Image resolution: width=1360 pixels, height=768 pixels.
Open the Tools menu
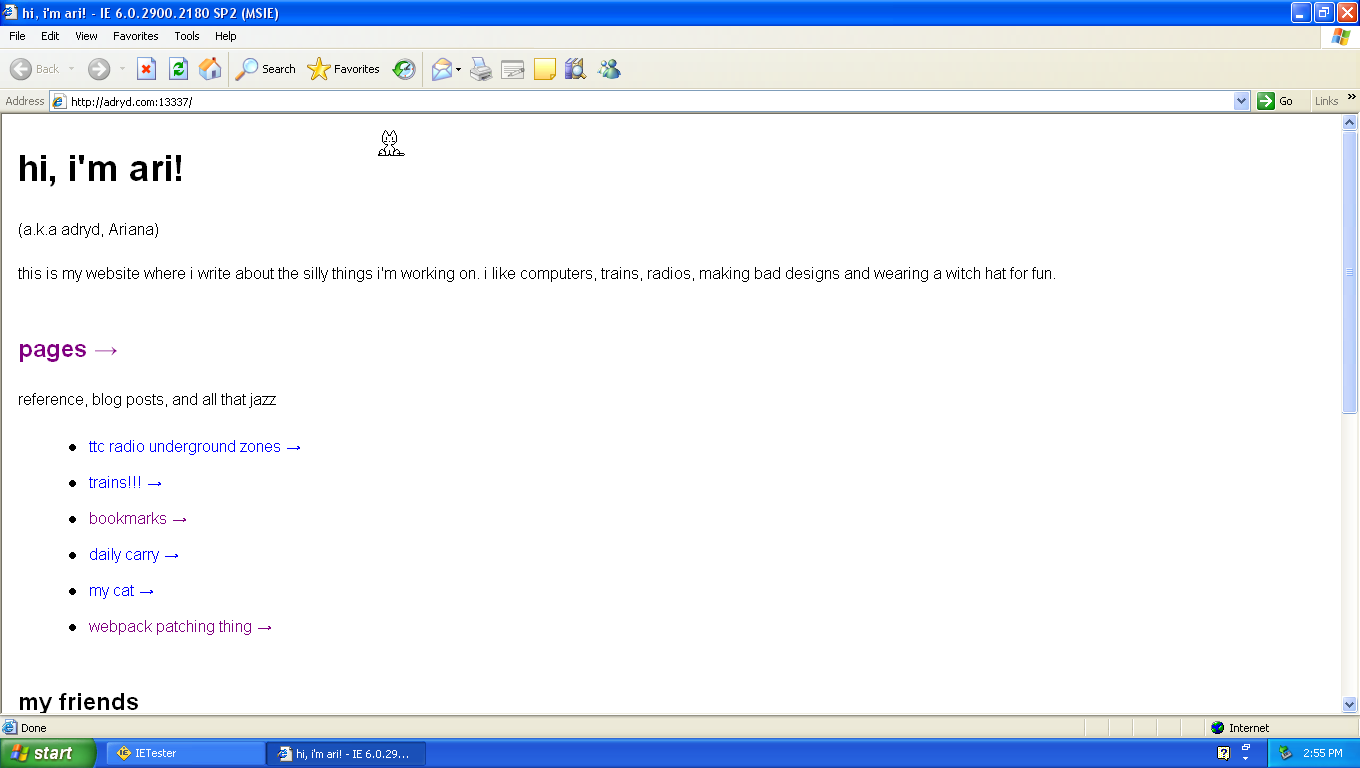point(186,35)
